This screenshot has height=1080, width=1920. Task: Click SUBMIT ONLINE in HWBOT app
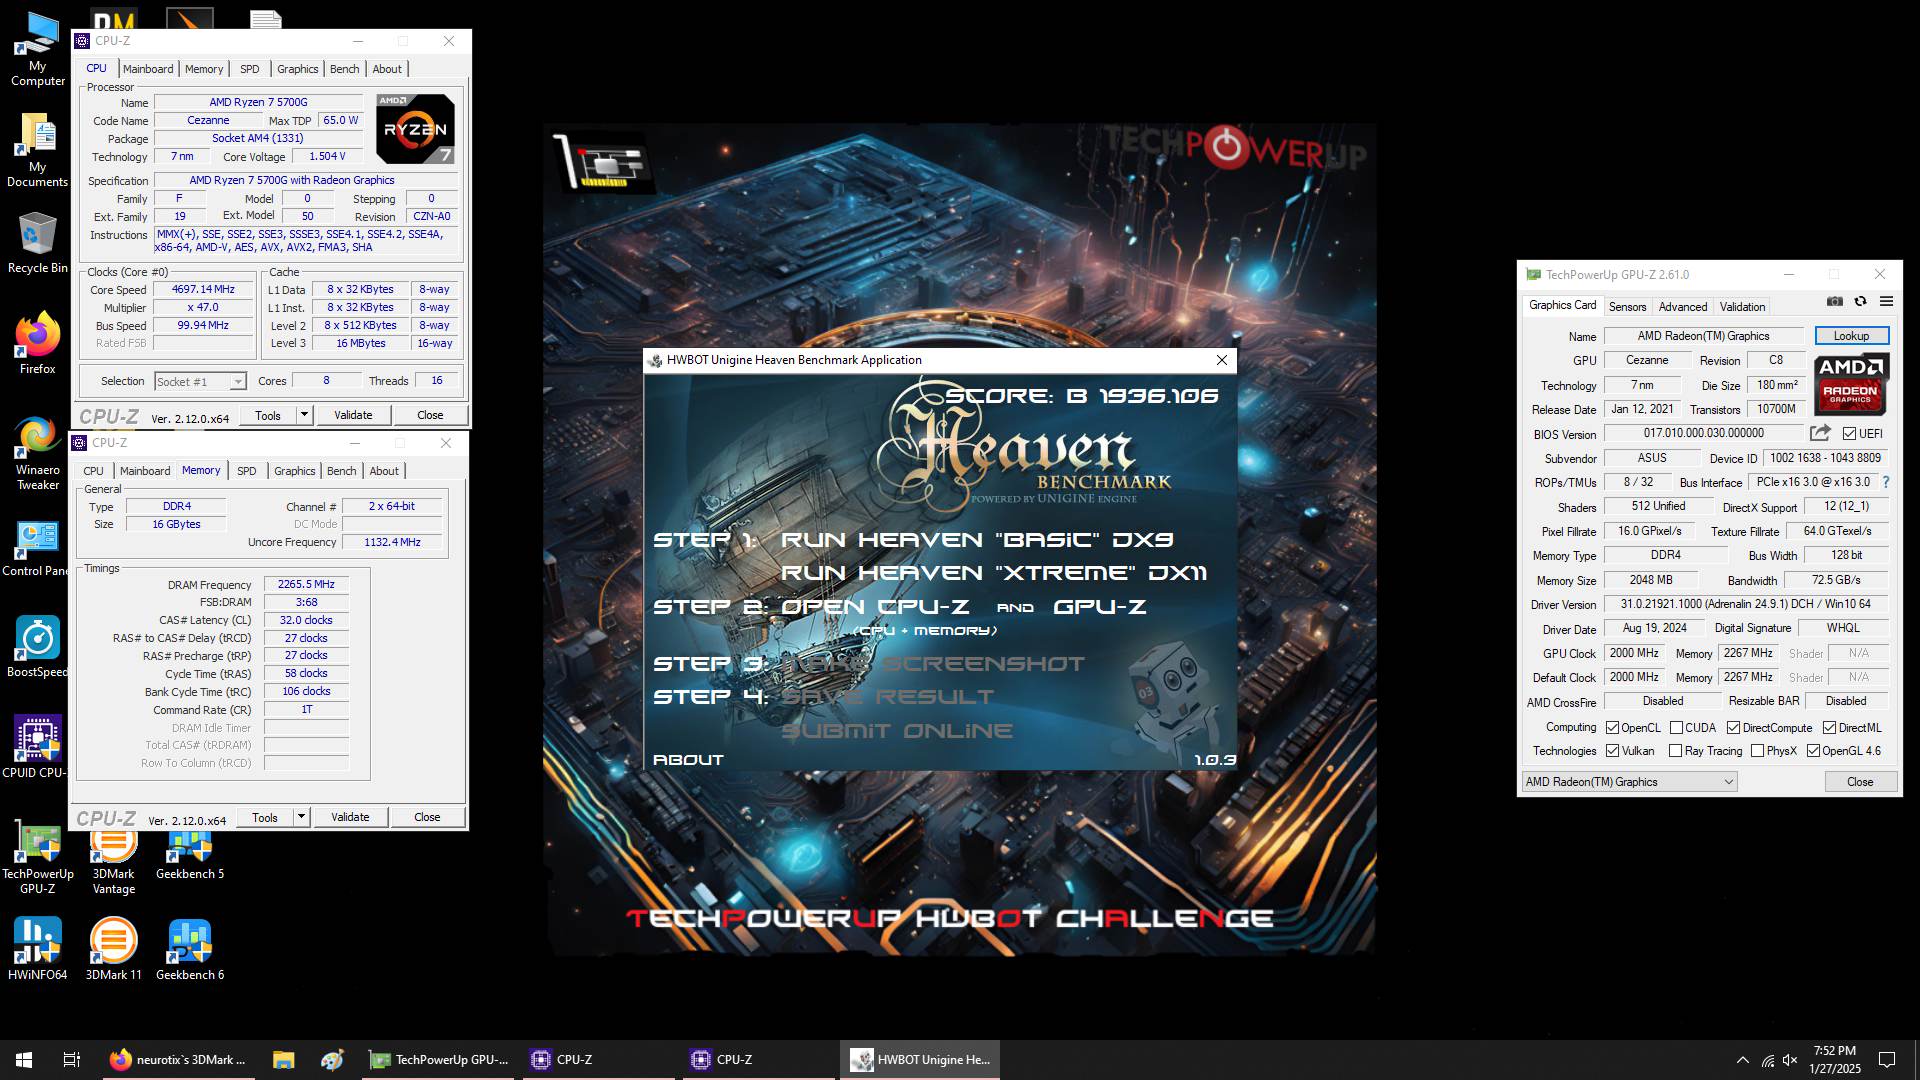tap(897, 731)
